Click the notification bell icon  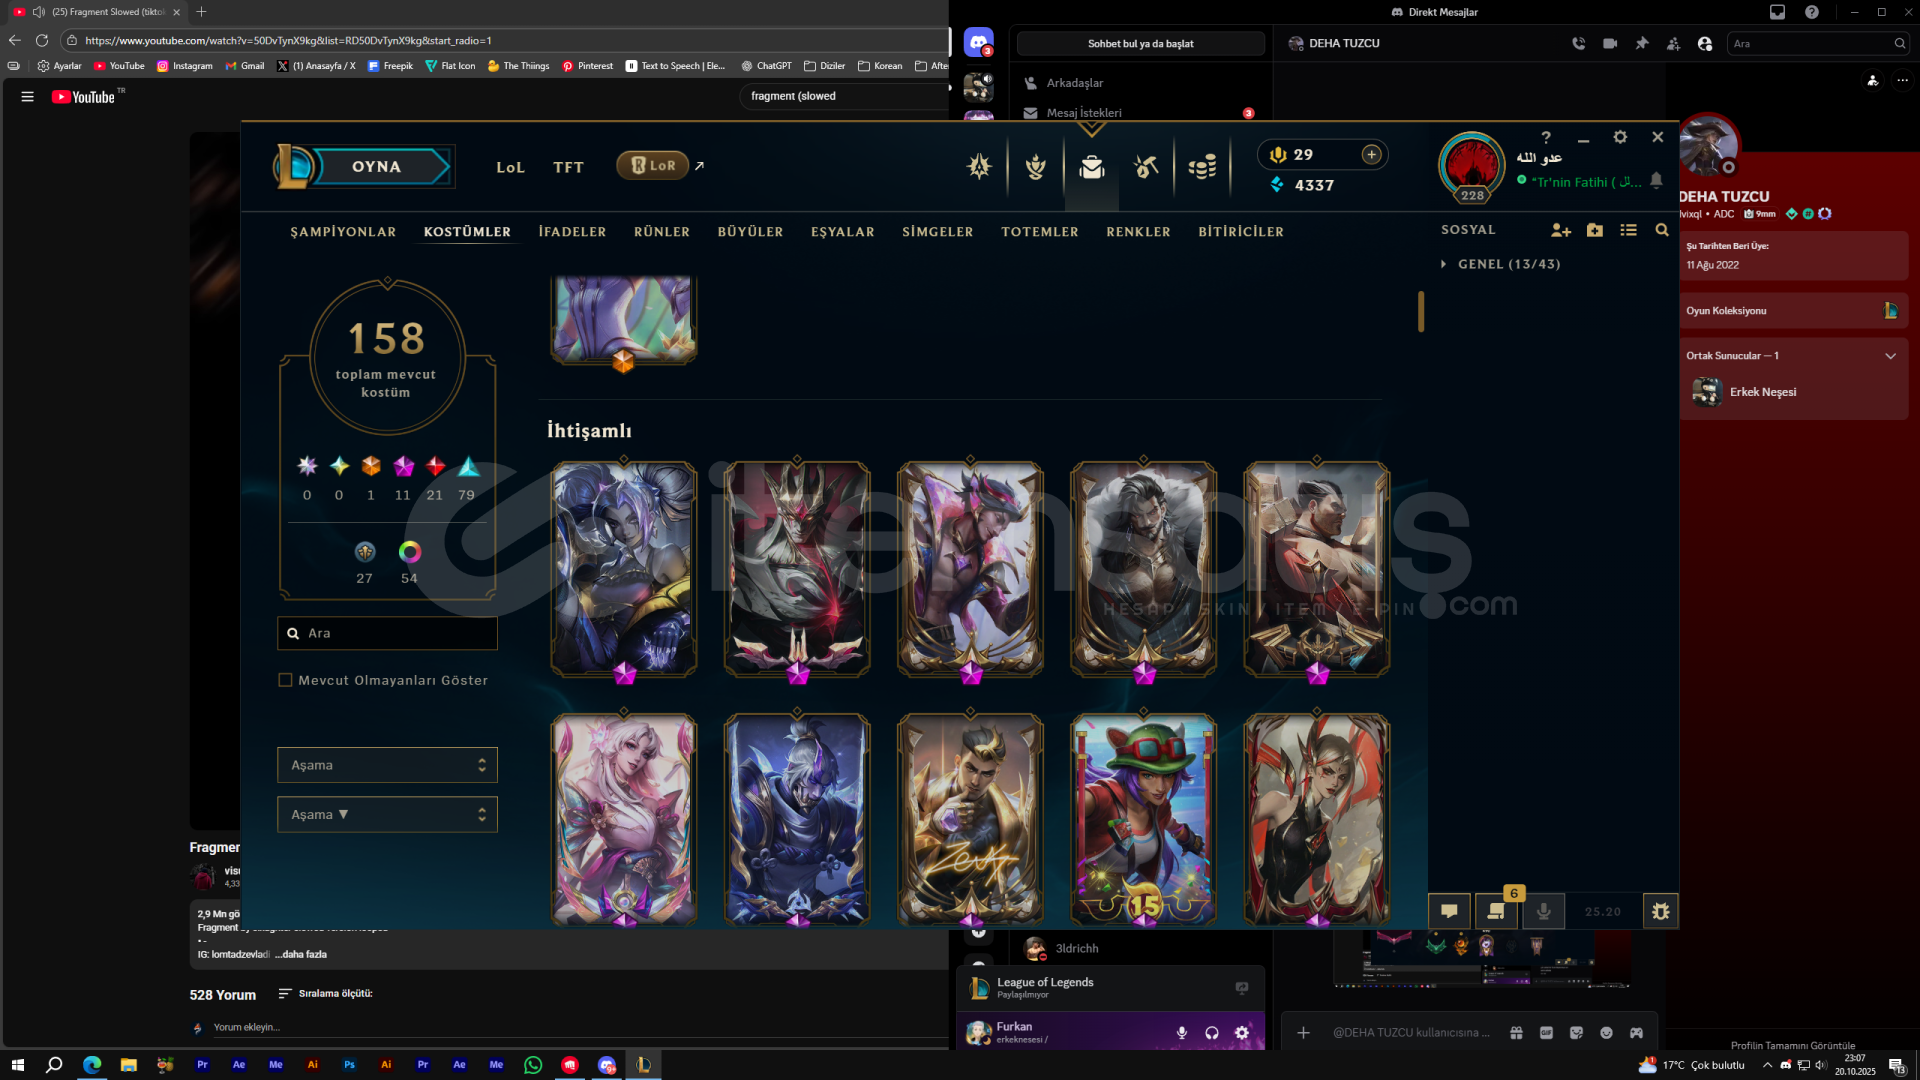(x=1656, y=181)
